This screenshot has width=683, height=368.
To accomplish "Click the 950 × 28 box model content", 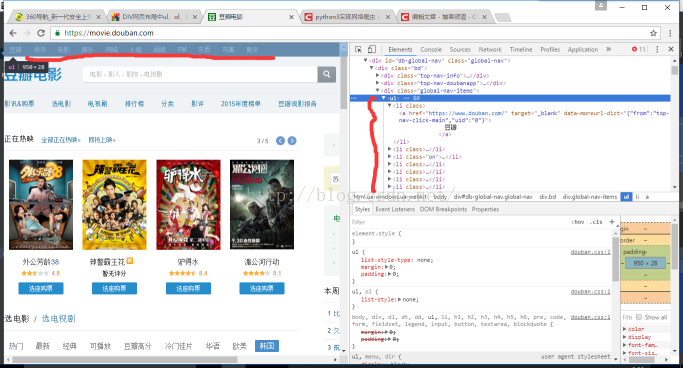I will tap(645, 263).
